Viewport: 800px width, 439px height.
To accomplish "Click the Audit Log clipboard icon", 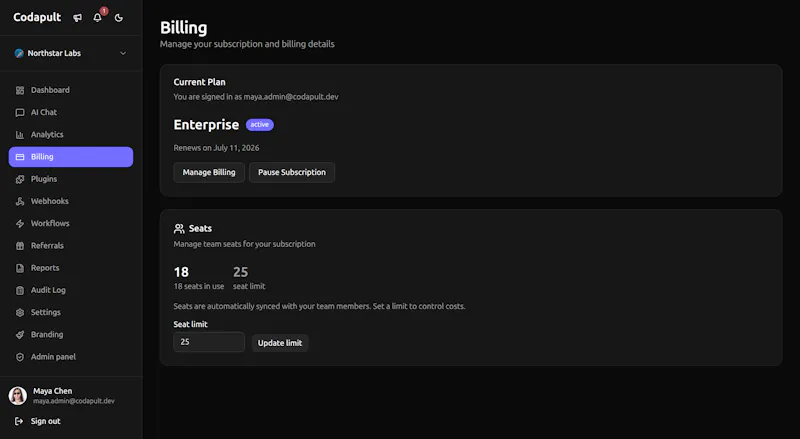I will click(x=20, y=290).
